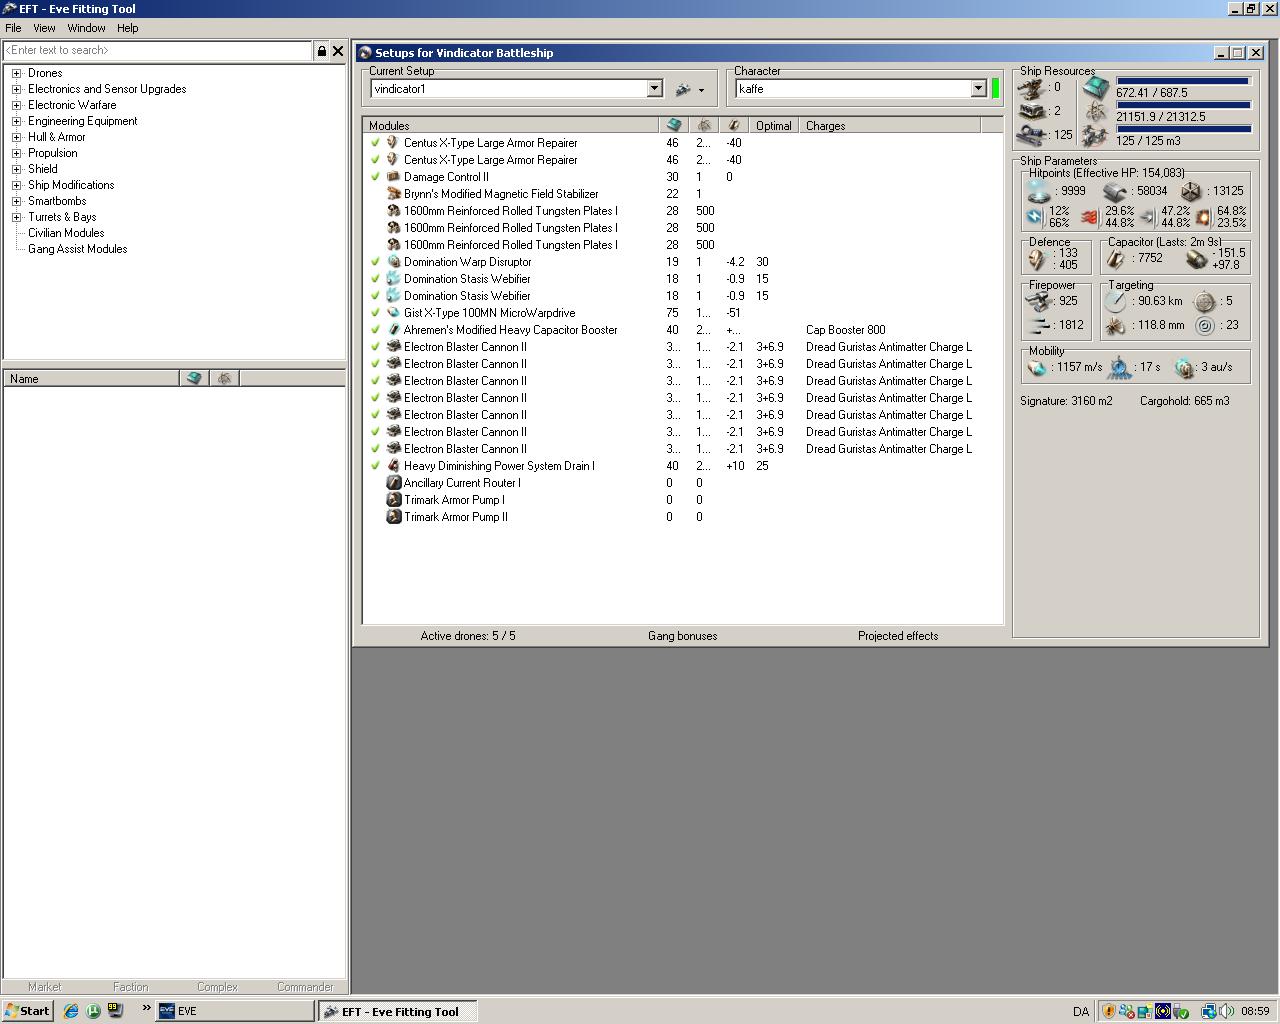Toggle the Gist X-Type 100MN MicroWarpdrive checkmark
This screenshot has width=1280, height=1024.
point(376,313)
